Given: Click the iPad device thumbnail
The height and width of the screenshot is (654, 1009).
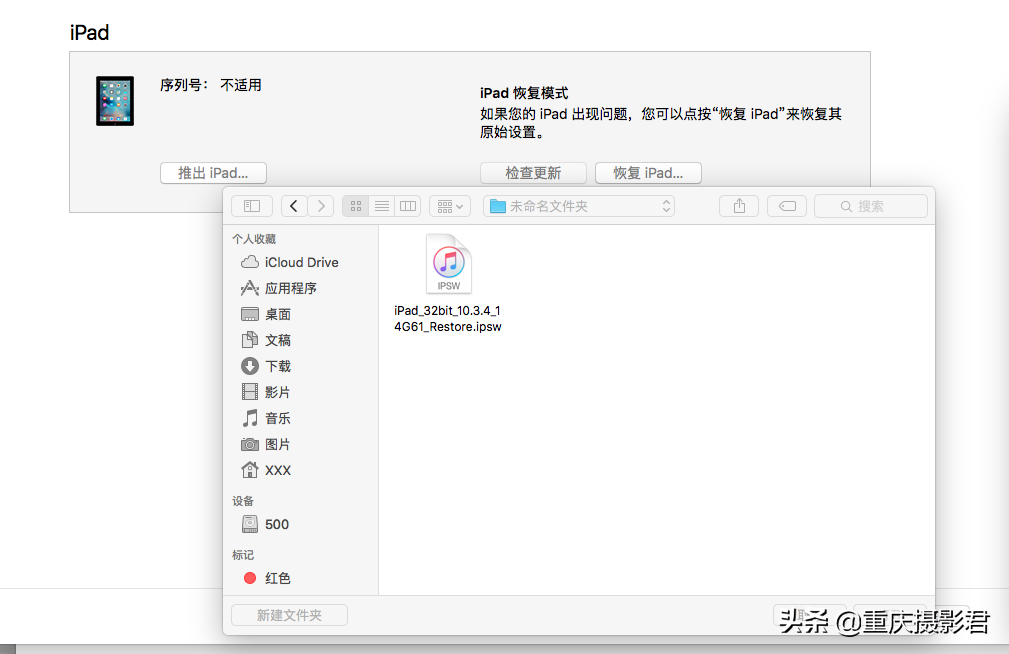Looking at the screenshot, I should (x=115, y=101).
